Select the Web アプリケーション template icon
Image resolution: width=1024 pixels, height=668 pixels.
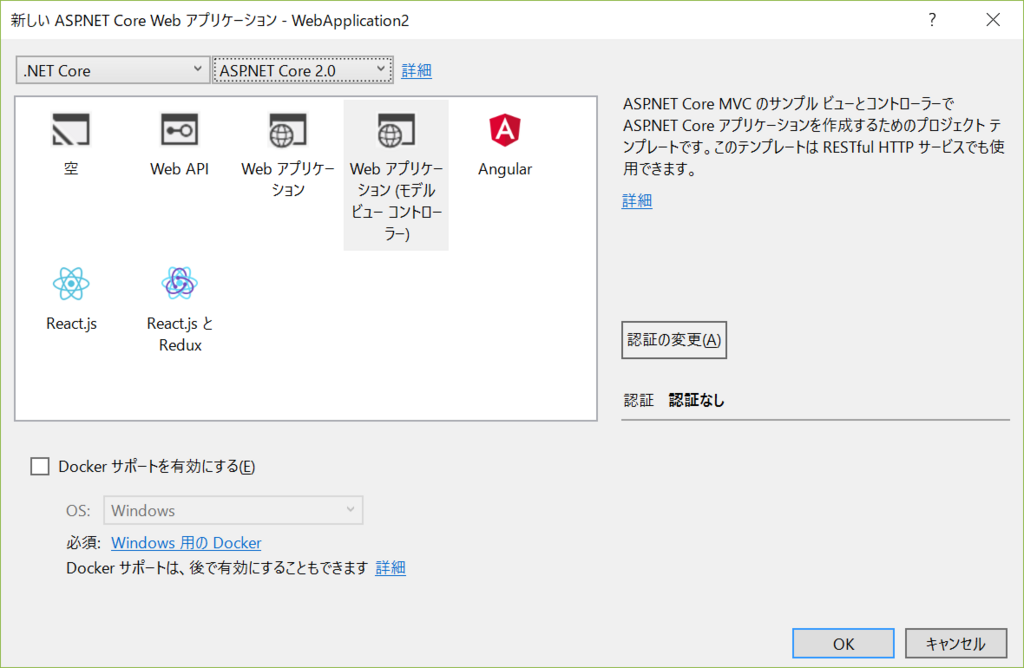coord(287,130)
